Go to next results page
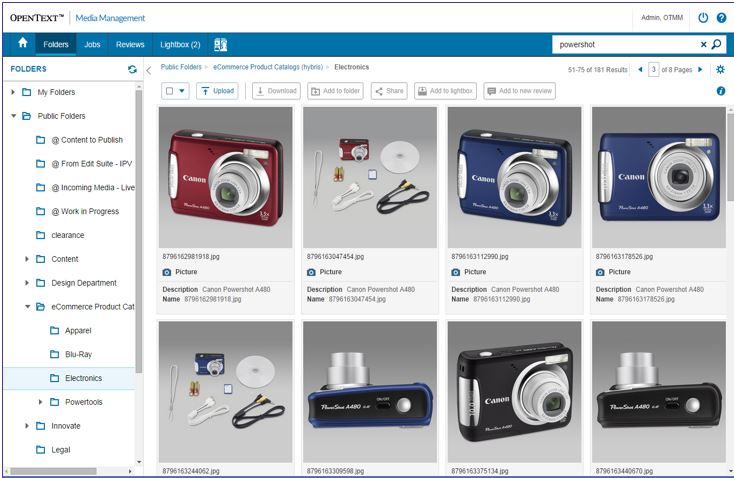The height and width of the screenshot is (478, 734). (700, 69)
